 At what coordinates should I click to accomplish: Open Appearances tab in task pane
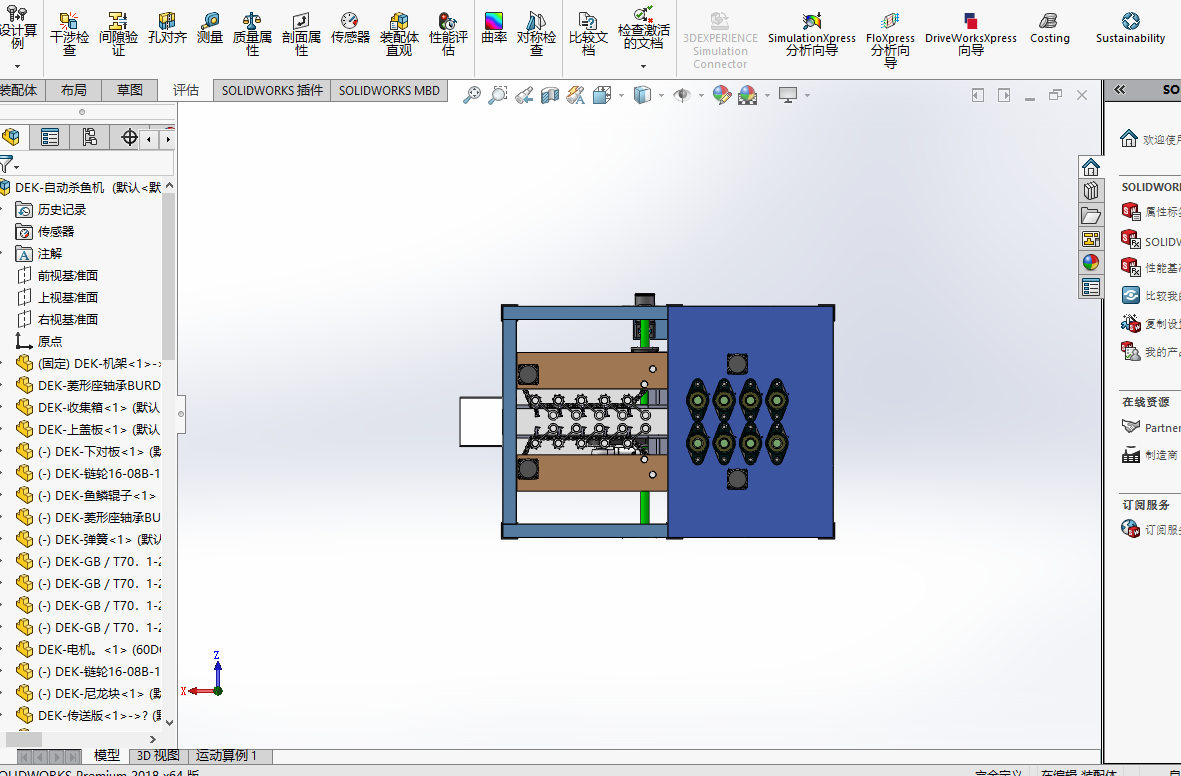click(1091, 263)
